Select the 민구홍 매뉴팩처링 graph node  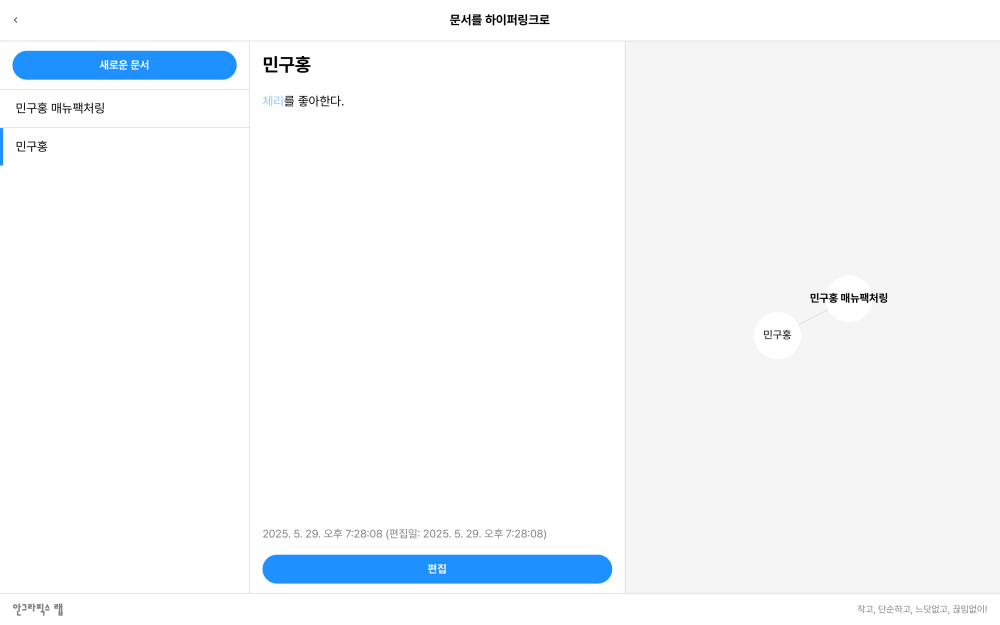pyautogui.click(x=848, y=298)
